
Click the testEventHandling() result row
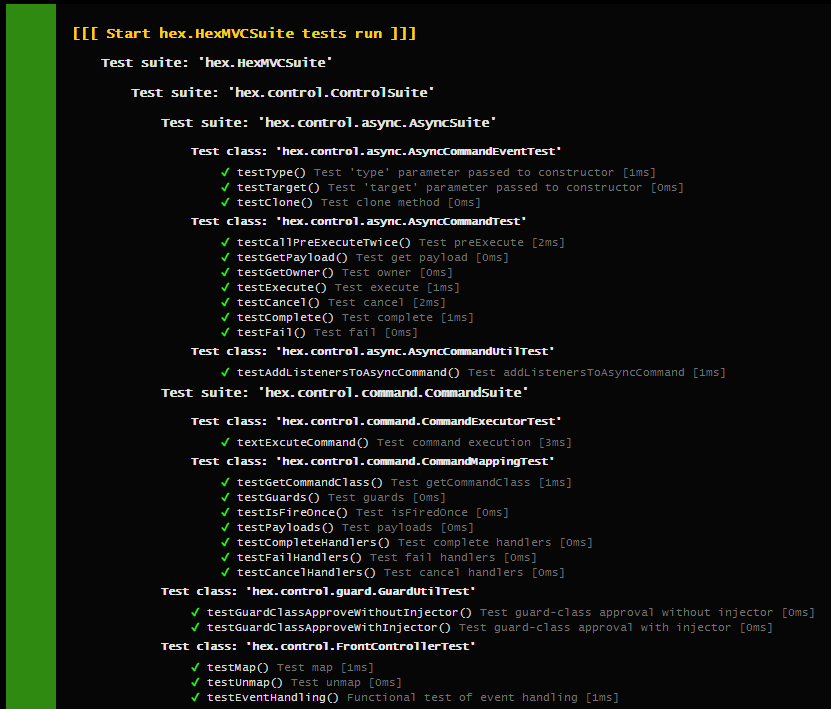tap(405, 697)
